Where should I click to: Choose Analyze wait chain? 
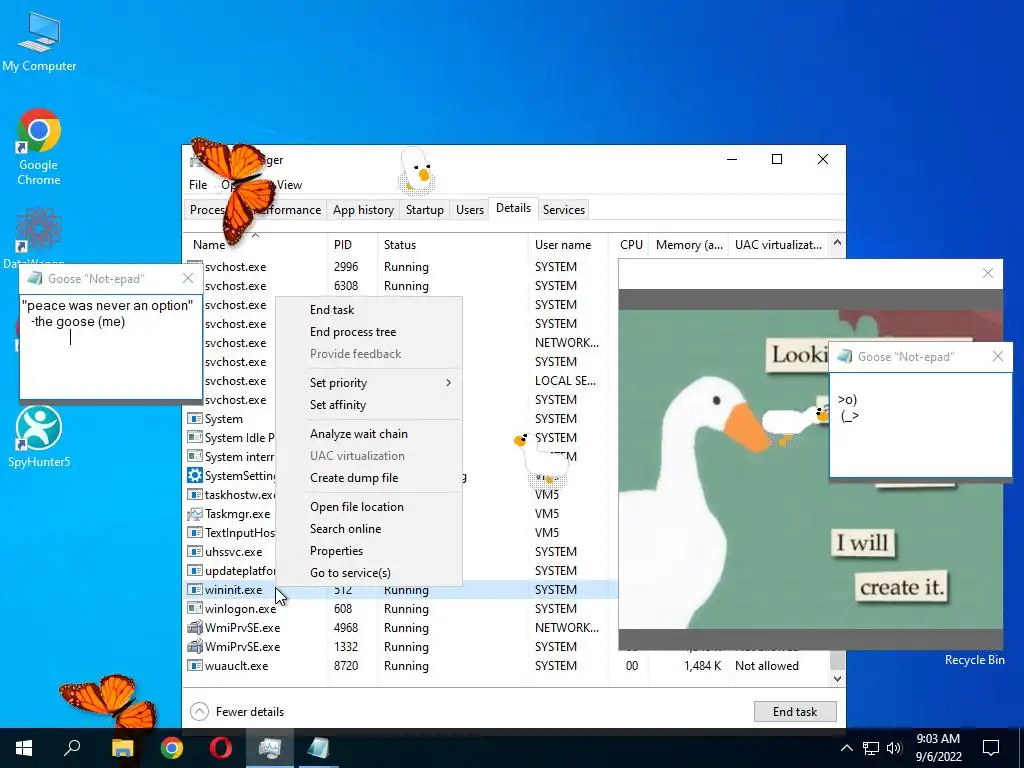click(x=359, y=434)
